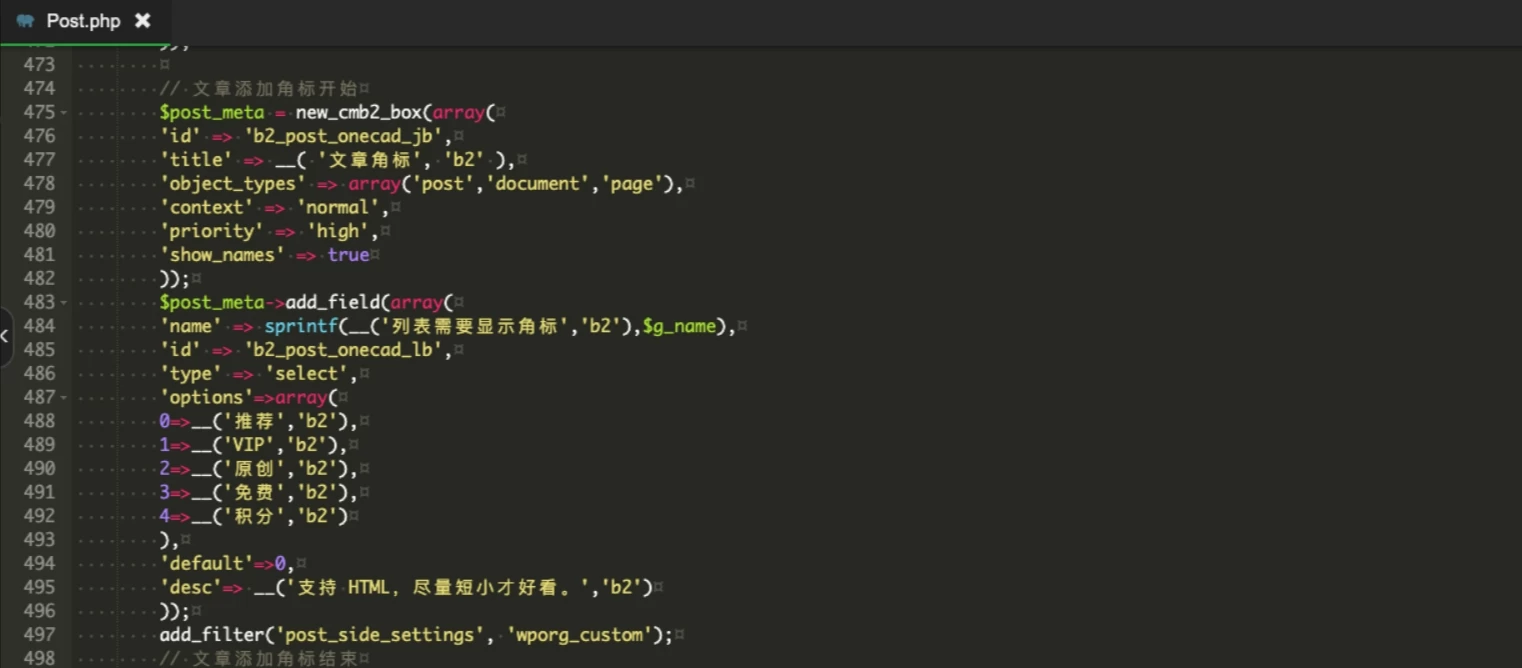Viewport: 1522px width, 668px height.
Task: Click line number 490 in the gutter
Action: click(39, 469)
